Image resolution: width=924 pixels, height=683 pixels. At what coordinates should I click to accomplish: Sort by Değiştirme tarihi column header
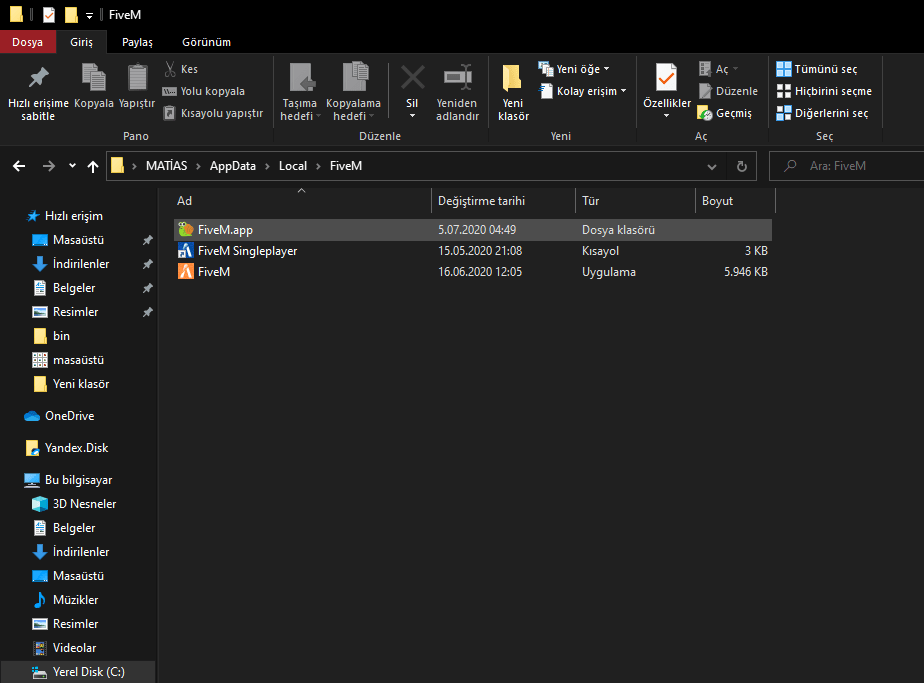pyautogui.click(x=503, y=201)
